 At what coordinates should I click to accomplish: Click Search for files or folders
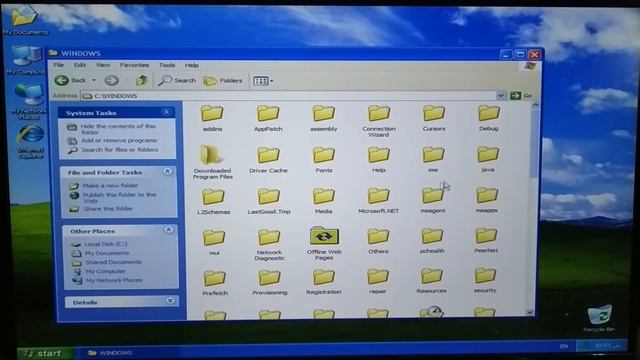click(x=120, y=149)
